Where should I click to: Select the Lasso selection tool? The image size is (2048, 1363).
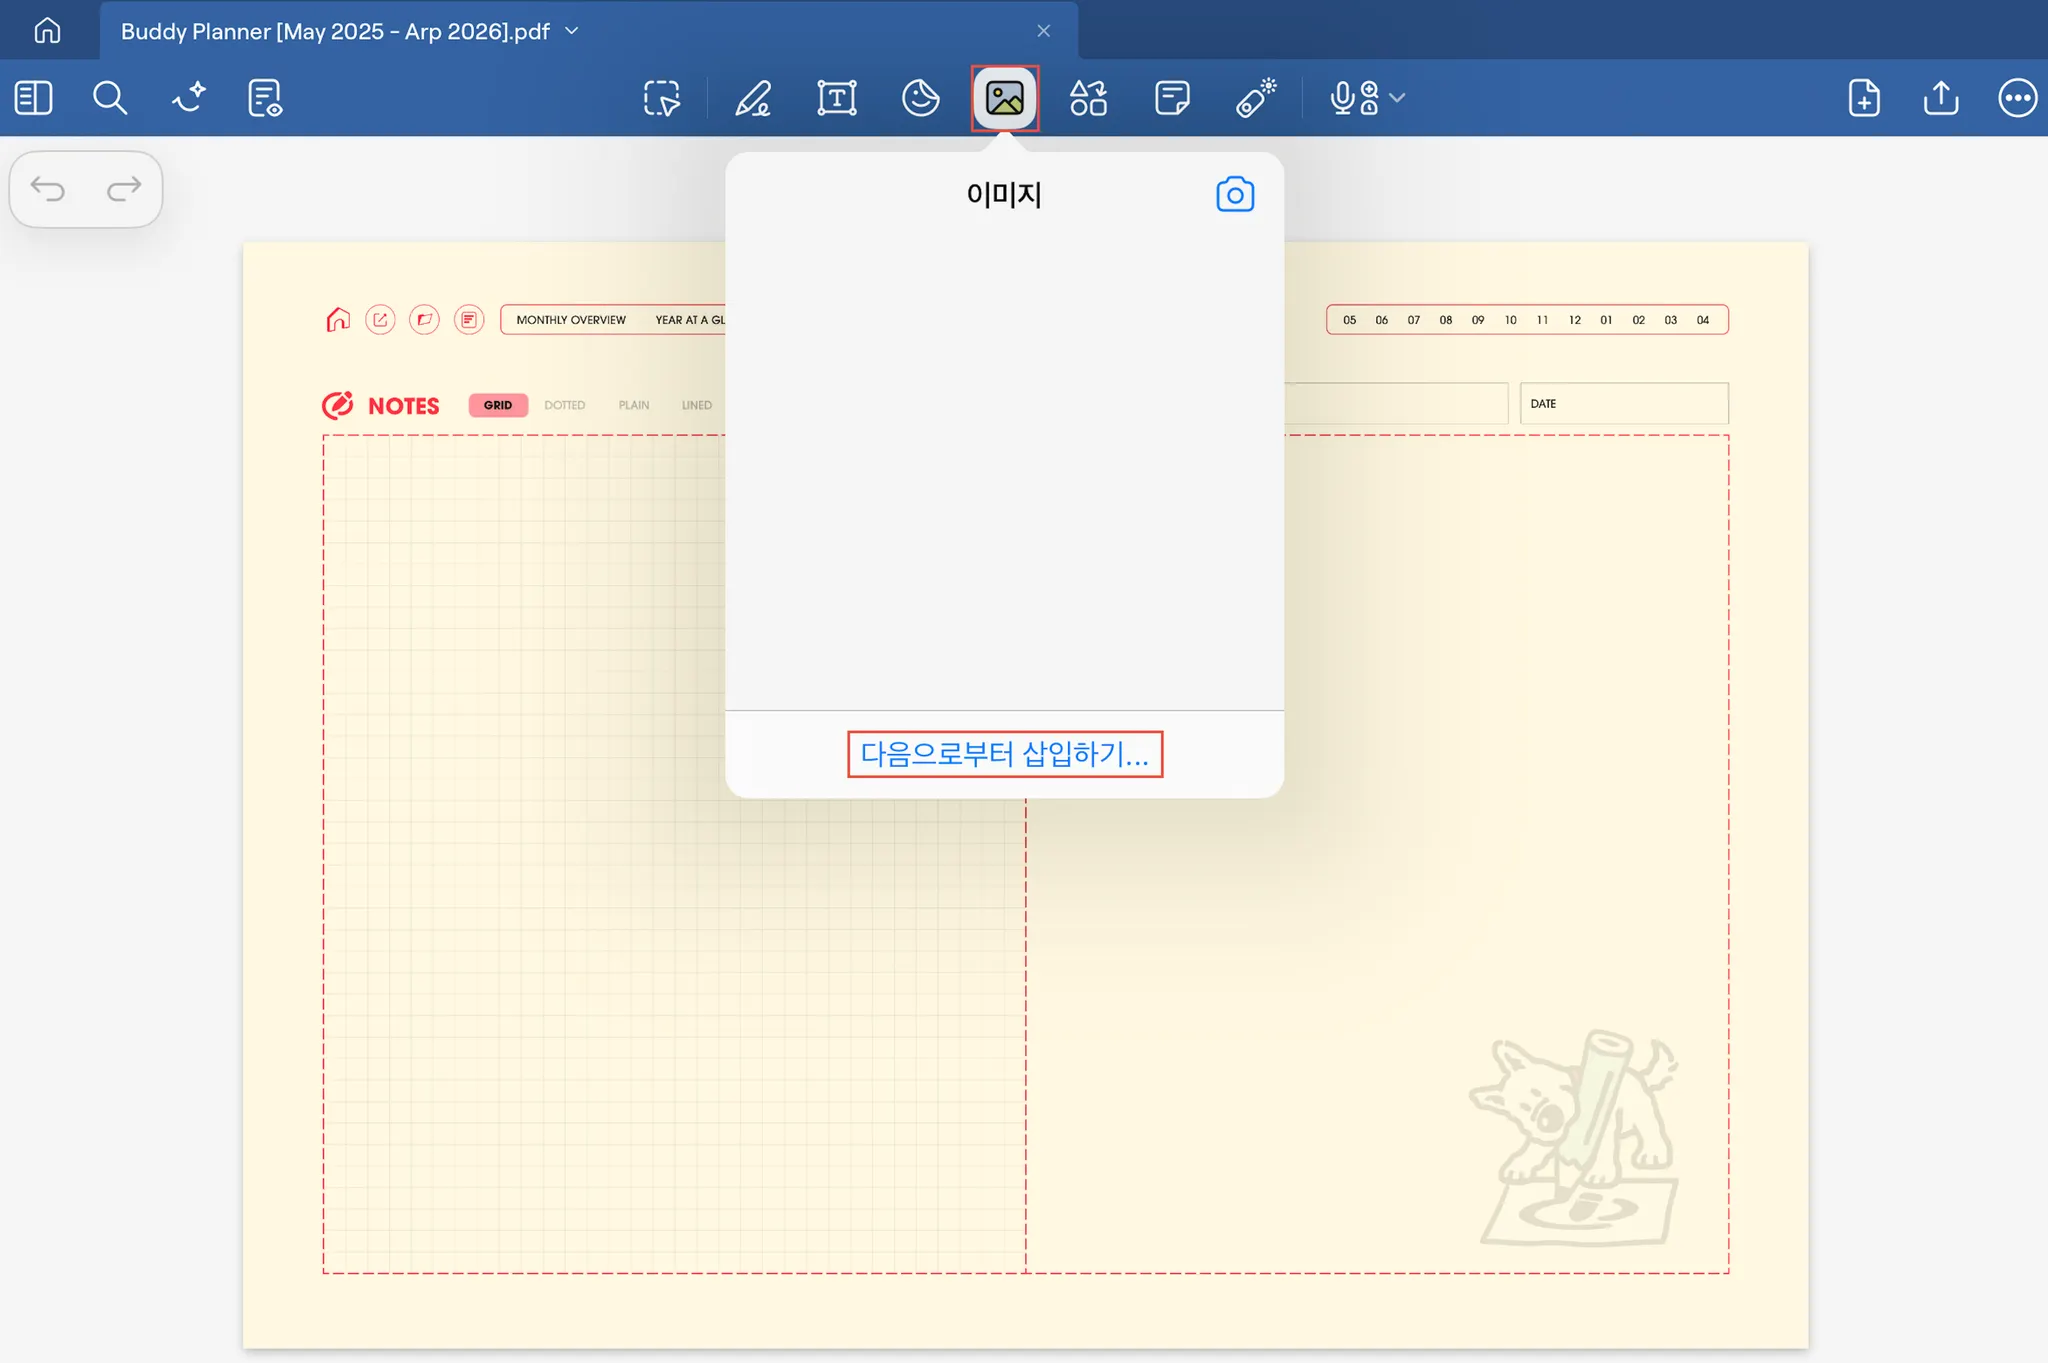pos(661,98)
